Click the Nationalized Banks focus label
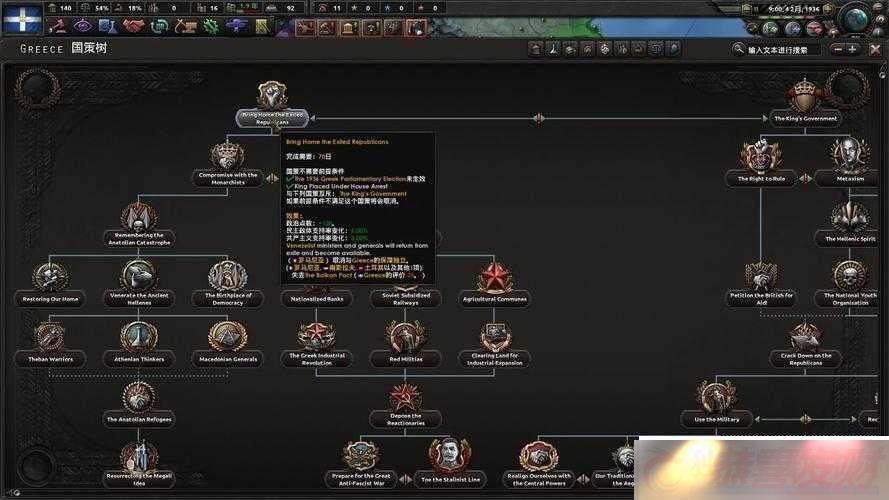This screenshot has height=500, width=889. [317, 299]
